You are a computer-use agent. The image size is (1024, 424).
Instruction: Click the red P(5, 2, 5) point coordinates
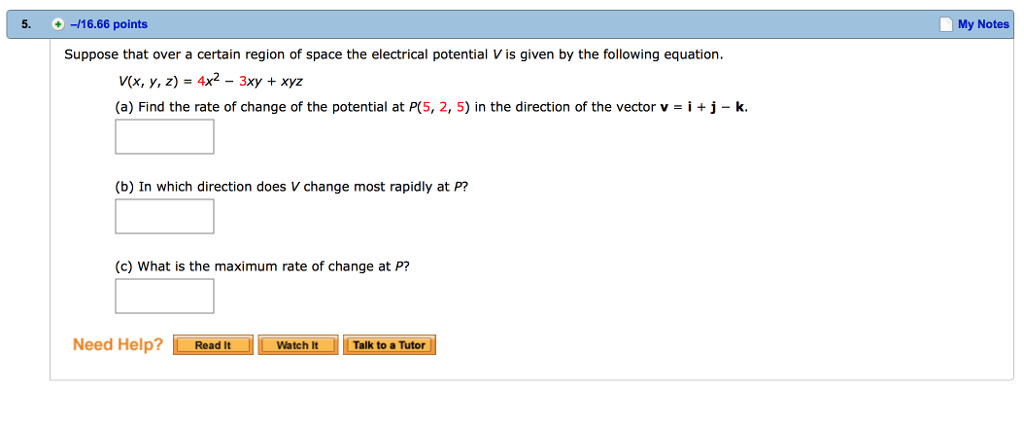pyautogui.click(x=437, y=107)
